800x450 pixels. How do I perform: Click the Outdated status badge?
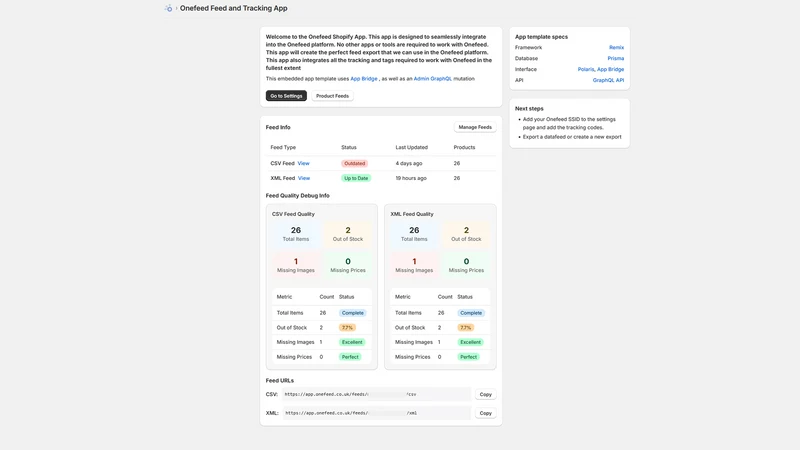355,163
